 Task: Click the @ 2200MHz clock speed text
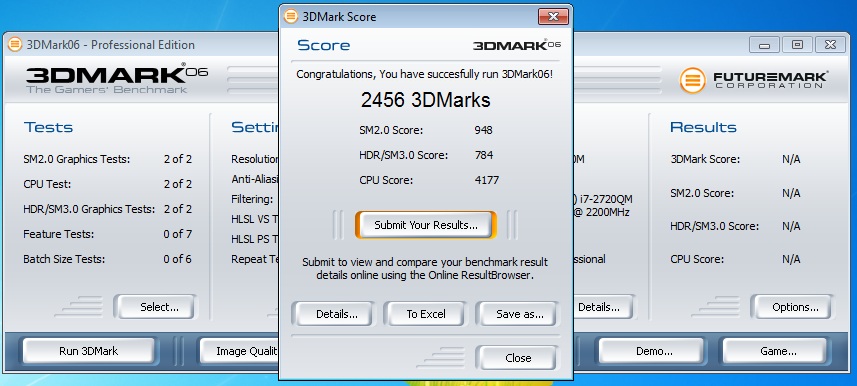[601, 212]
